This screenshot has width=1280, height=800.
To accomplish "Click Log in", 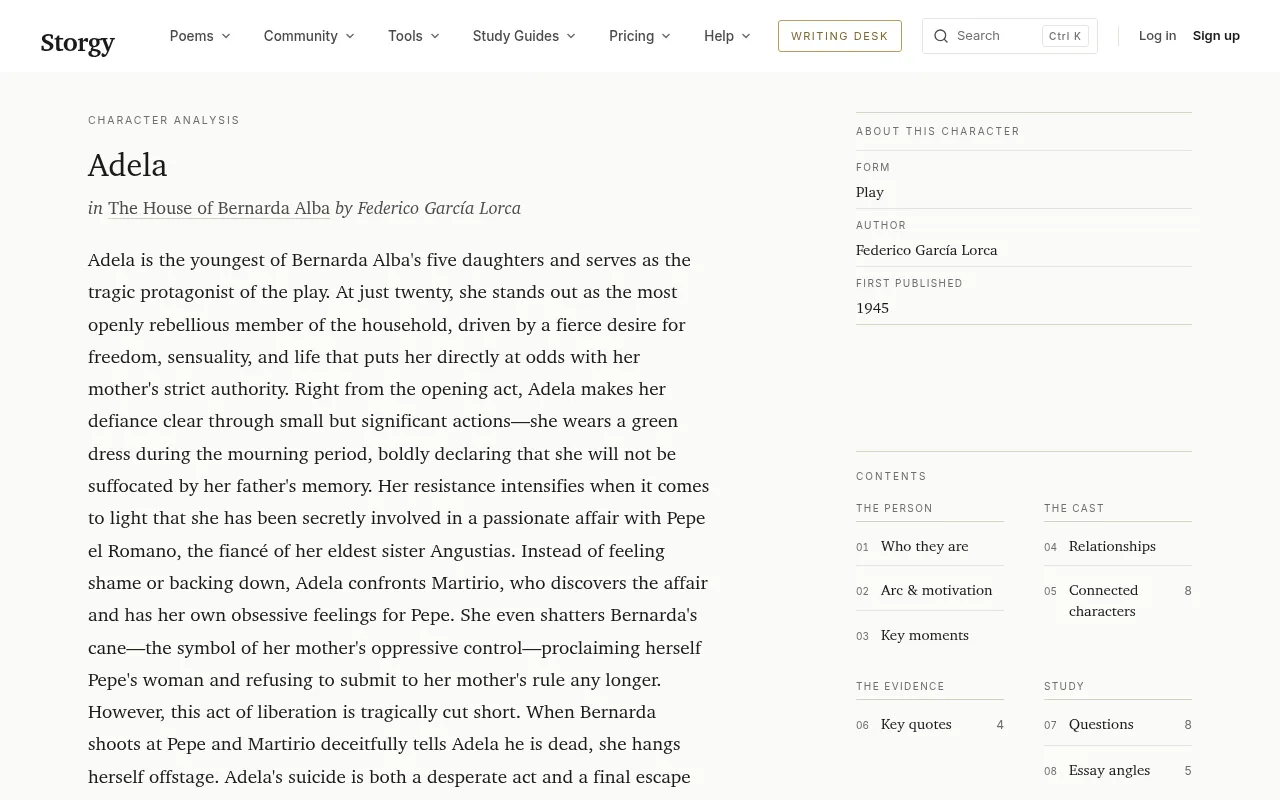I will tap(1157, 36).
